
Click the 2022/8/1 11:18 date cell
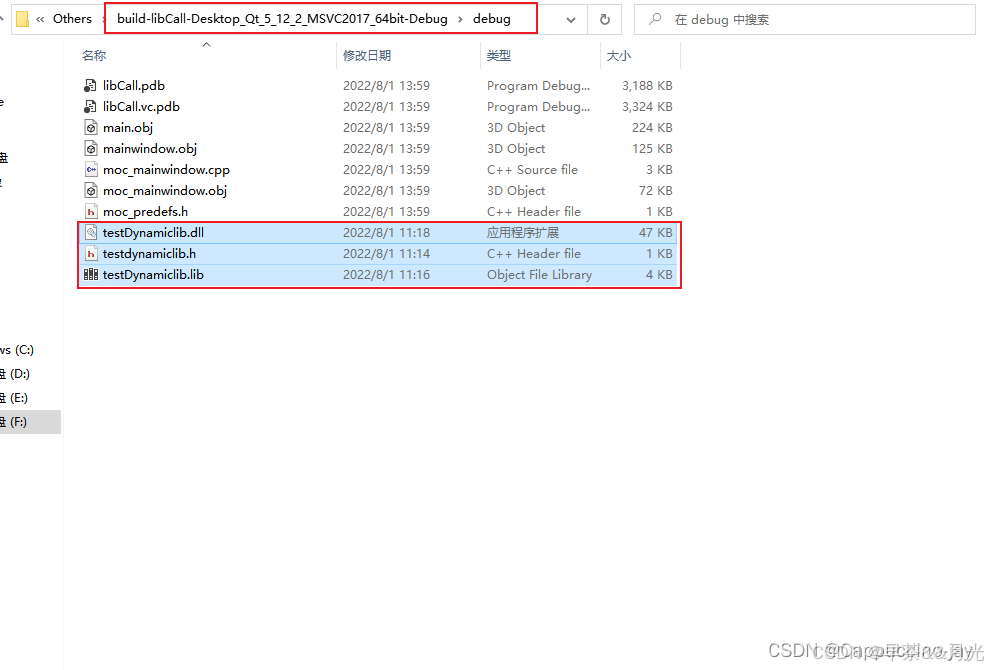coord(386,233)
